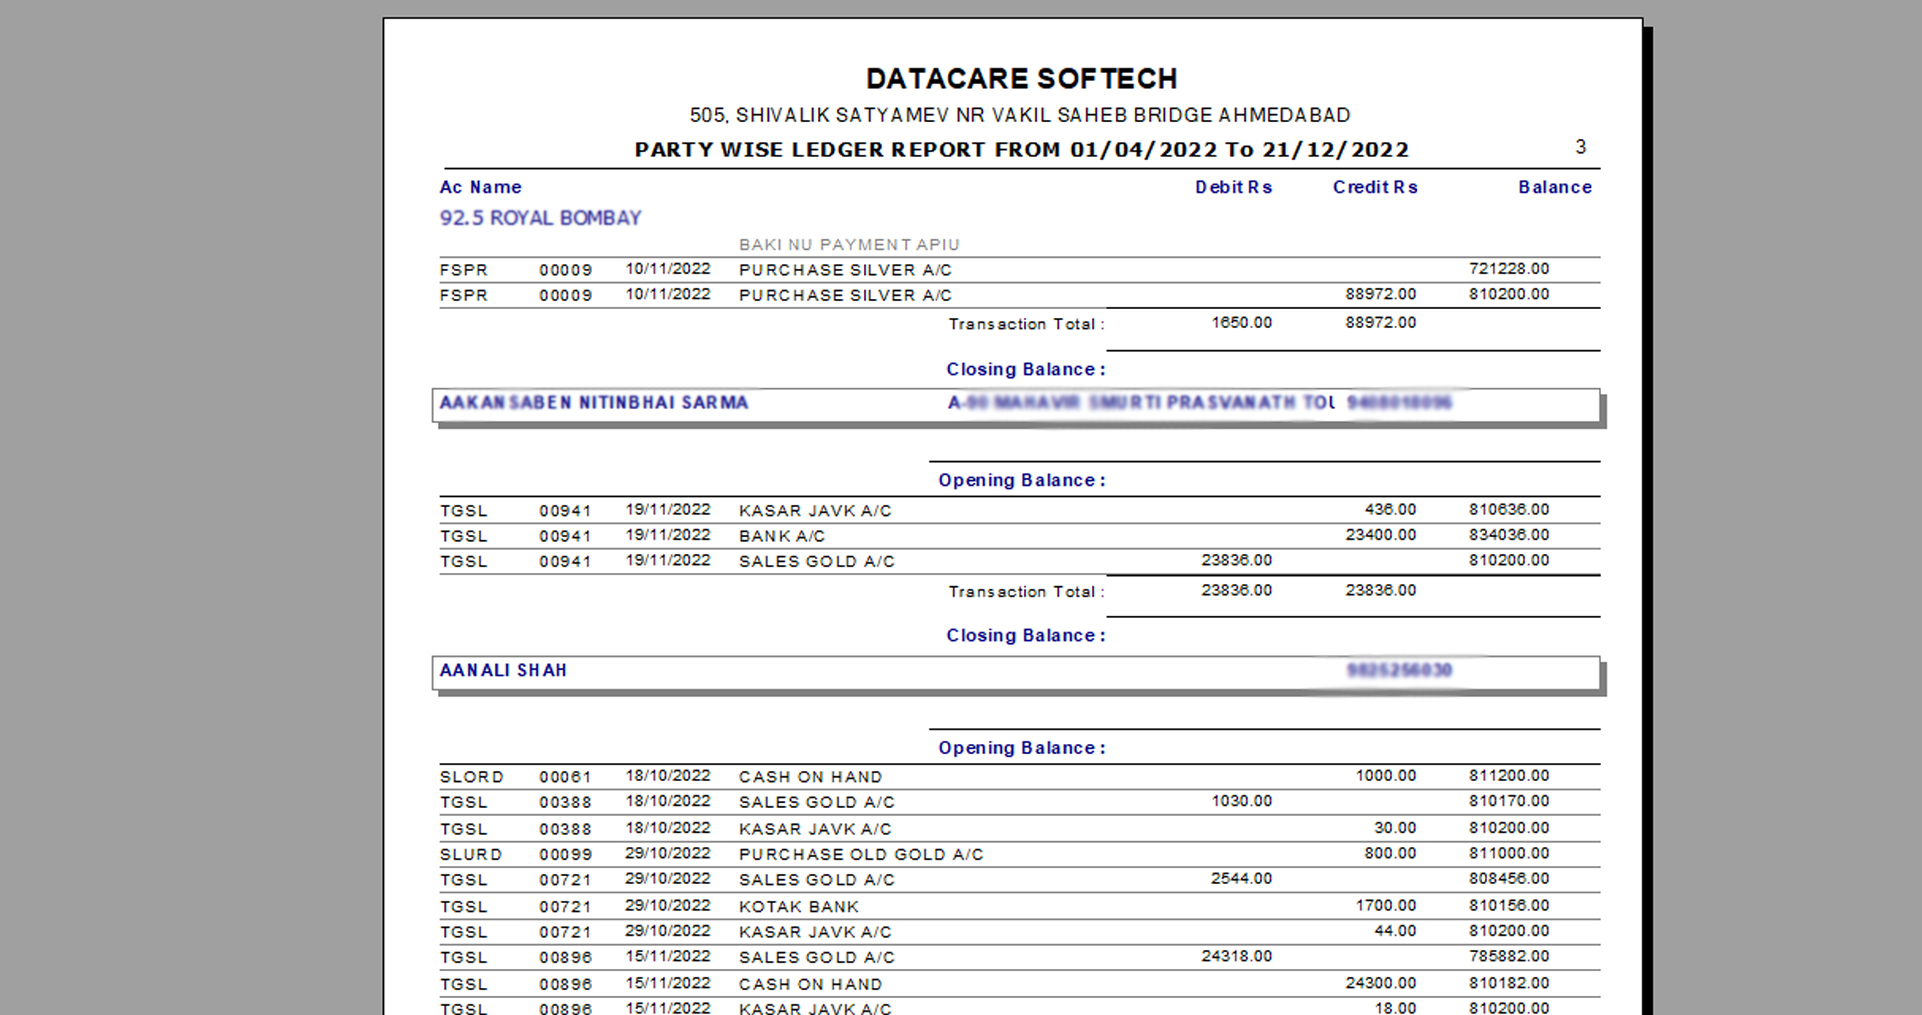Select the 92.5 ROYAL BOMBAY account name
This screenshot has width=1922, height=1015.
(540, 218)
